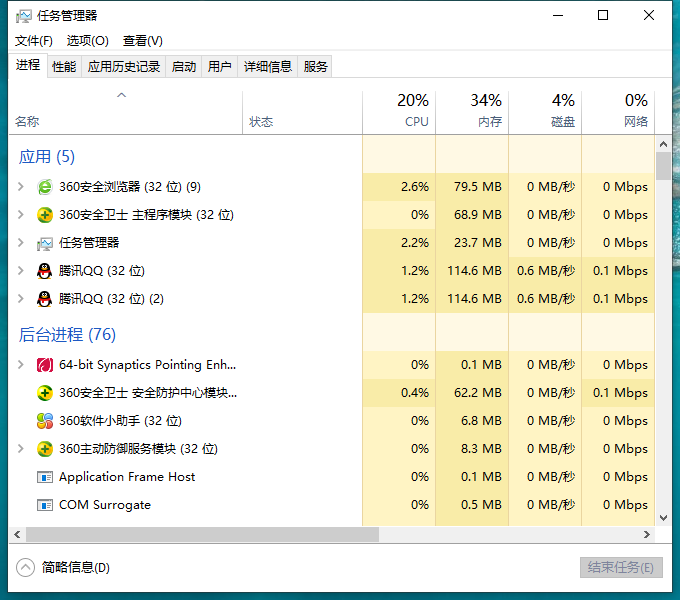Click the COM Surrogate icon
Viewport: 680px width, 600px height.
(x=45, y=505)
